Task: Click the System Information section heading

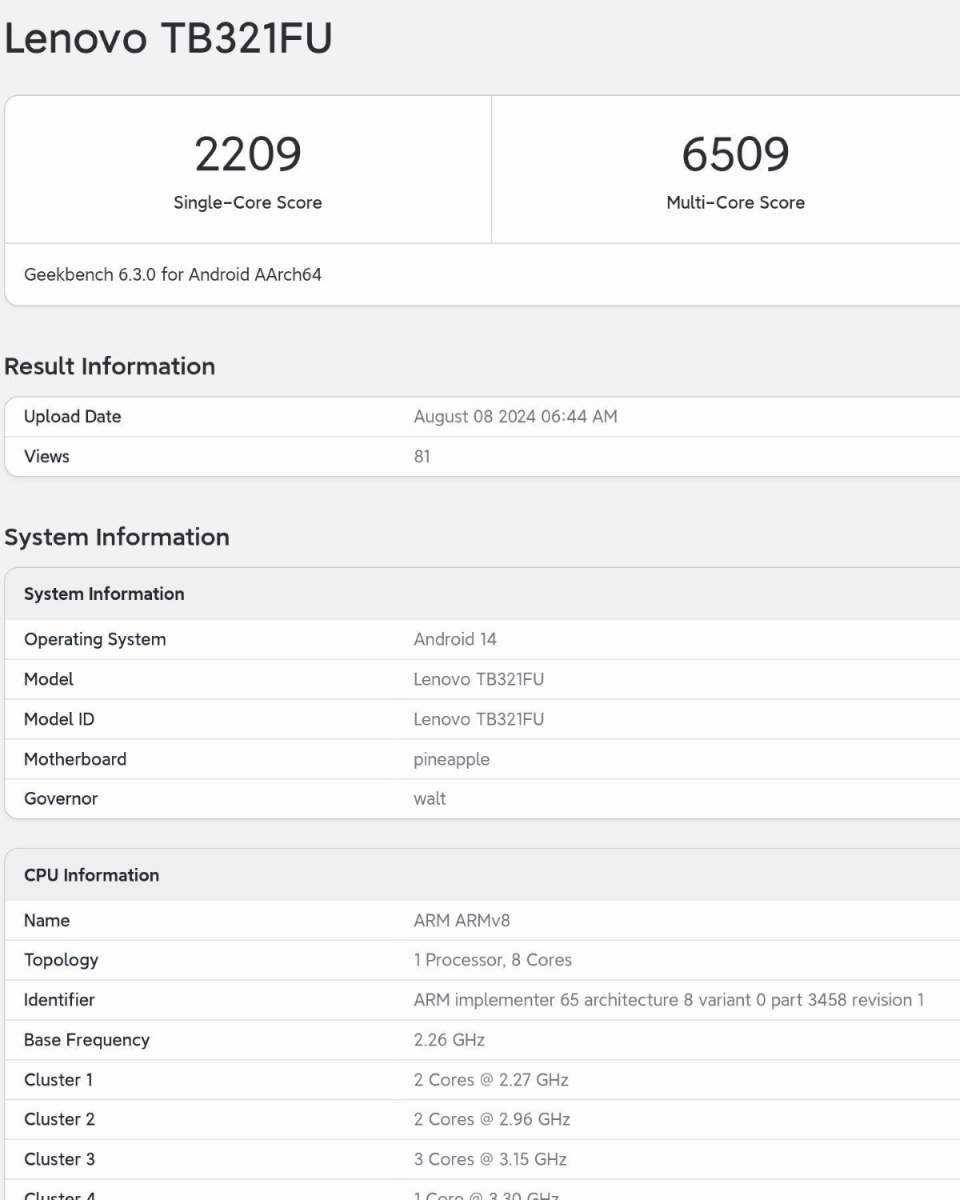Action: point(117,537)
